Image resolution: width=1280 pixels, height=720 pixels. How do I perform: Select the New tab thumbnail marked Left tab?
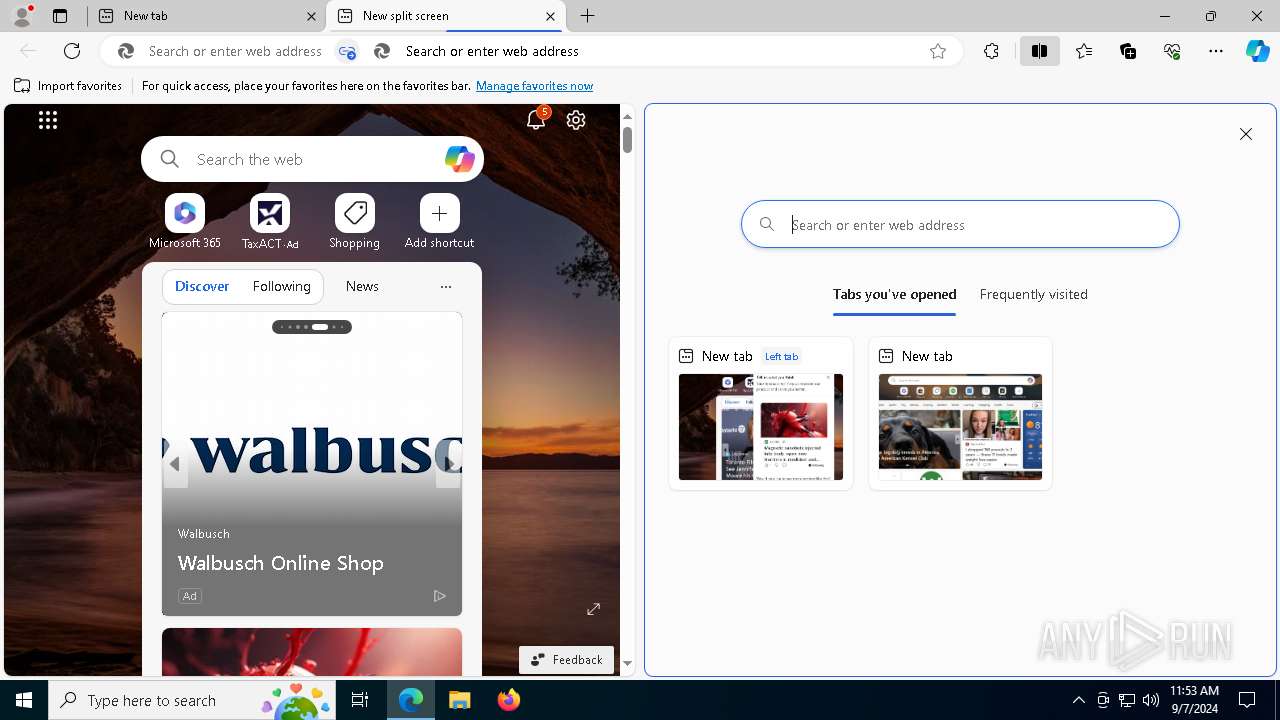pyautogui.click(x=761, y=414)
